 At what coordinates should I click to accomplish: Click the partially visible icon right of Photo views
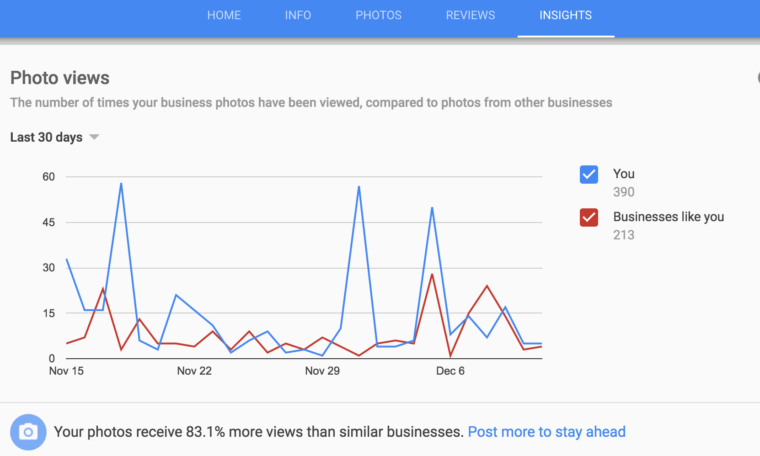click(x=757, y=78)
